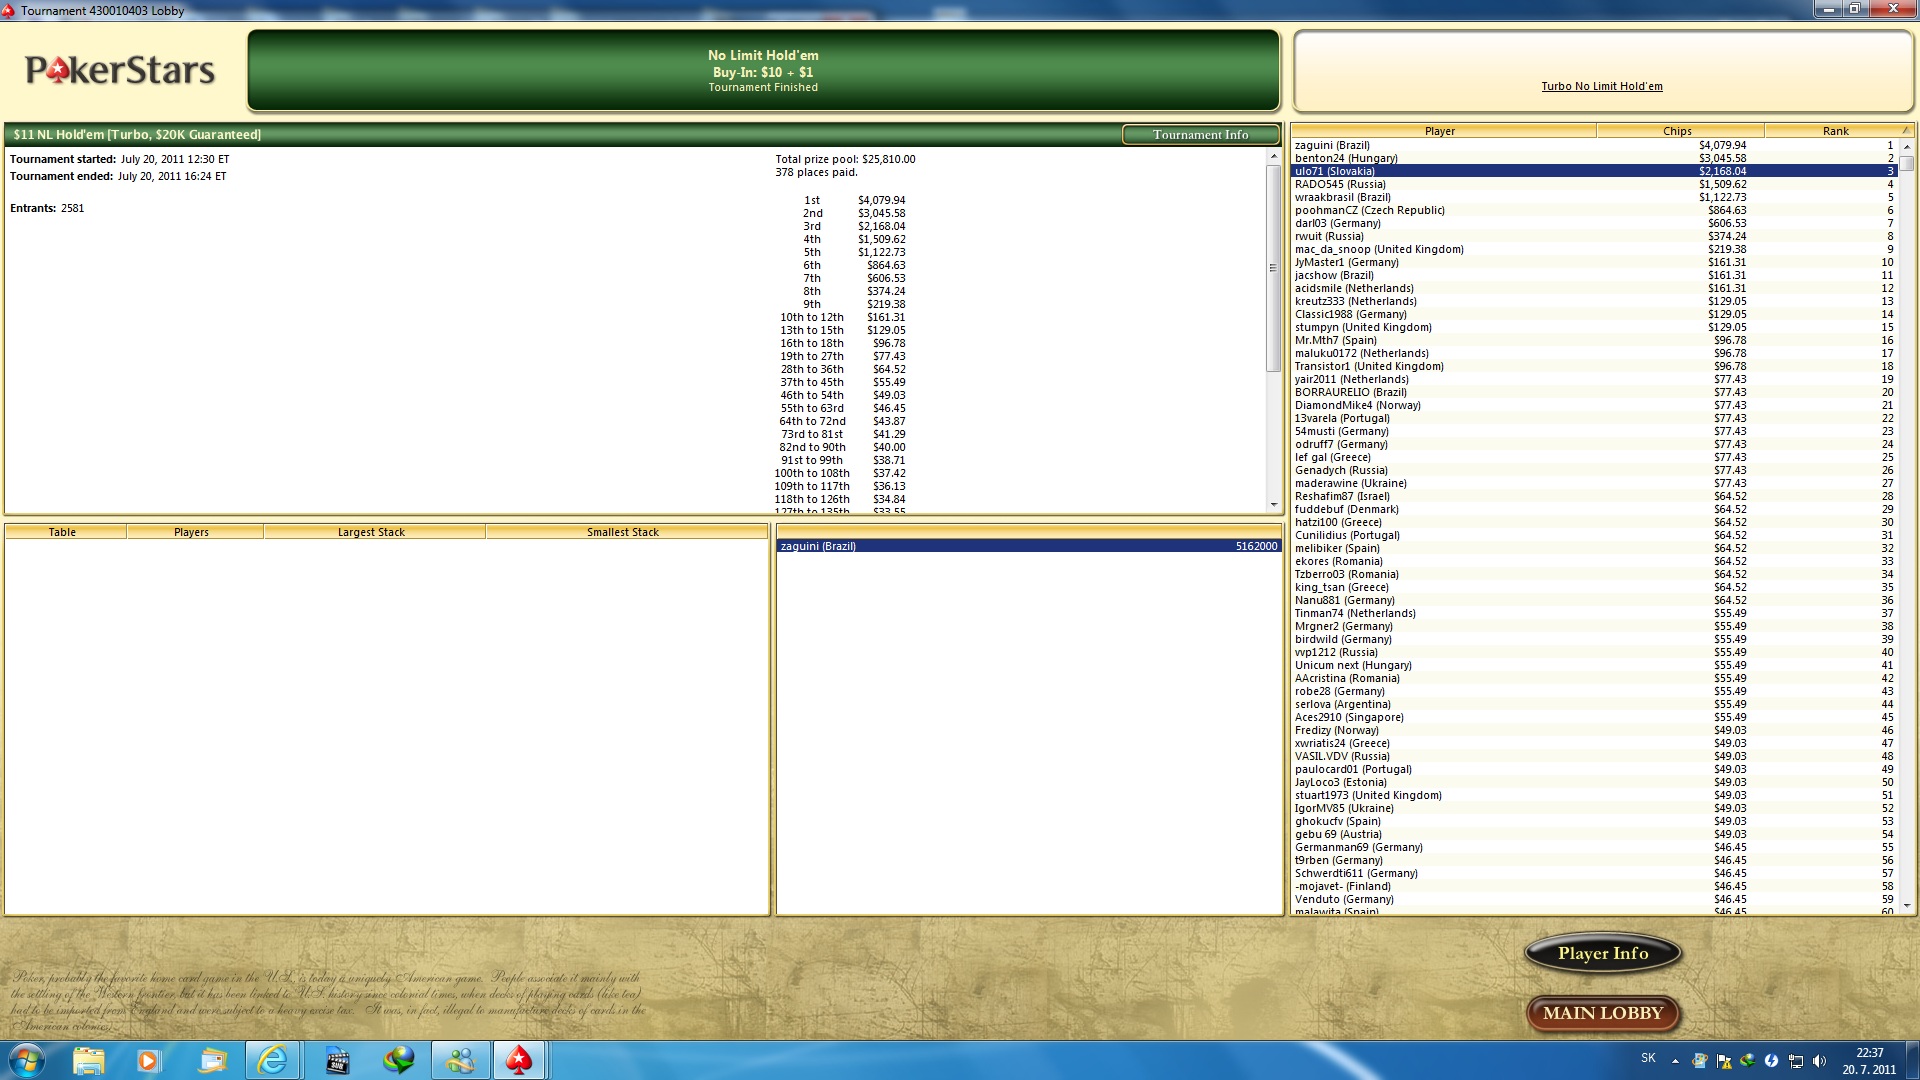Open the system clock showing 22:37
This screenshot has width=1920, height=1080.
[1869, 1061]
